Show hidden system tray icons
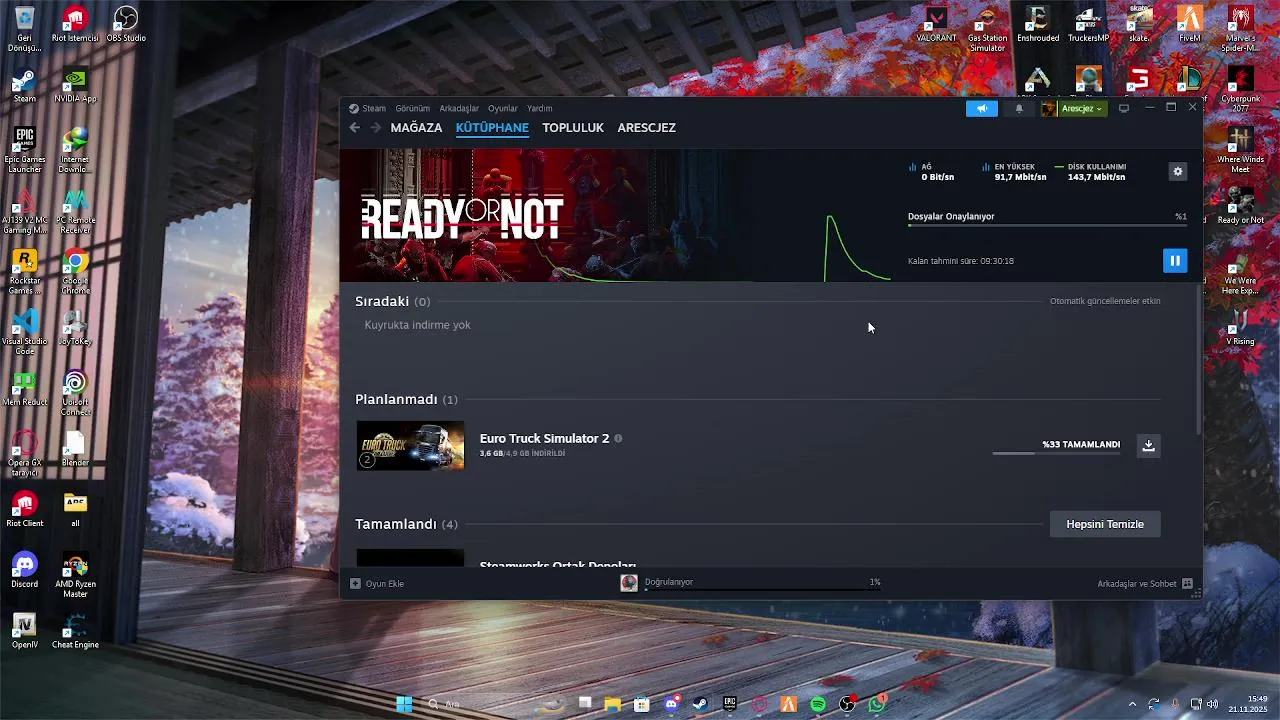 pyautogui.click(x=1132, y=704)
